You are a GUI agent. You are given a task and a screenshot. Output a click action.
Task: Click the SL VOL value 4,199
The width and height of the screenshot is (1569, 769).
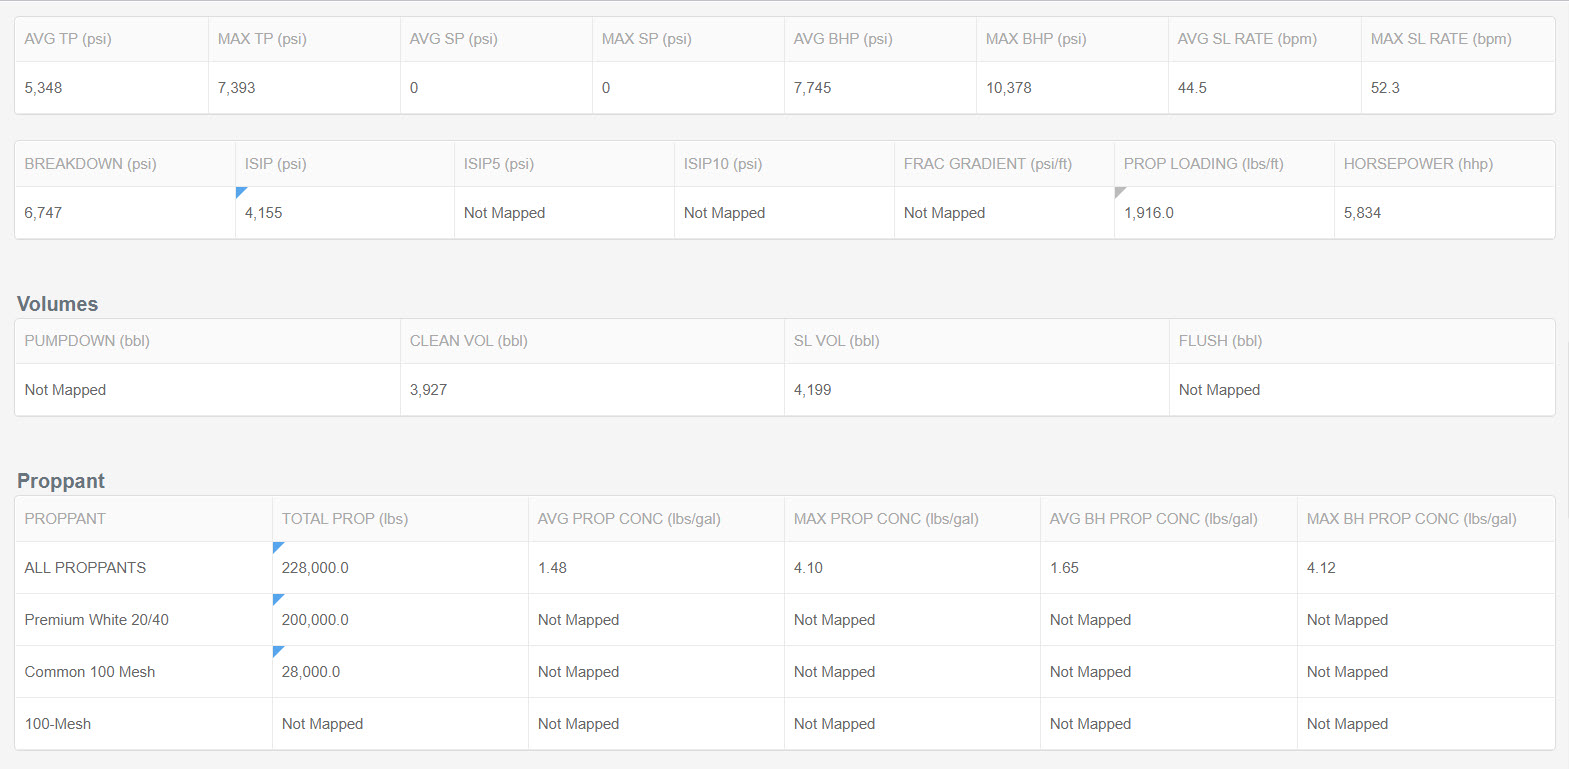click(813, 390)
